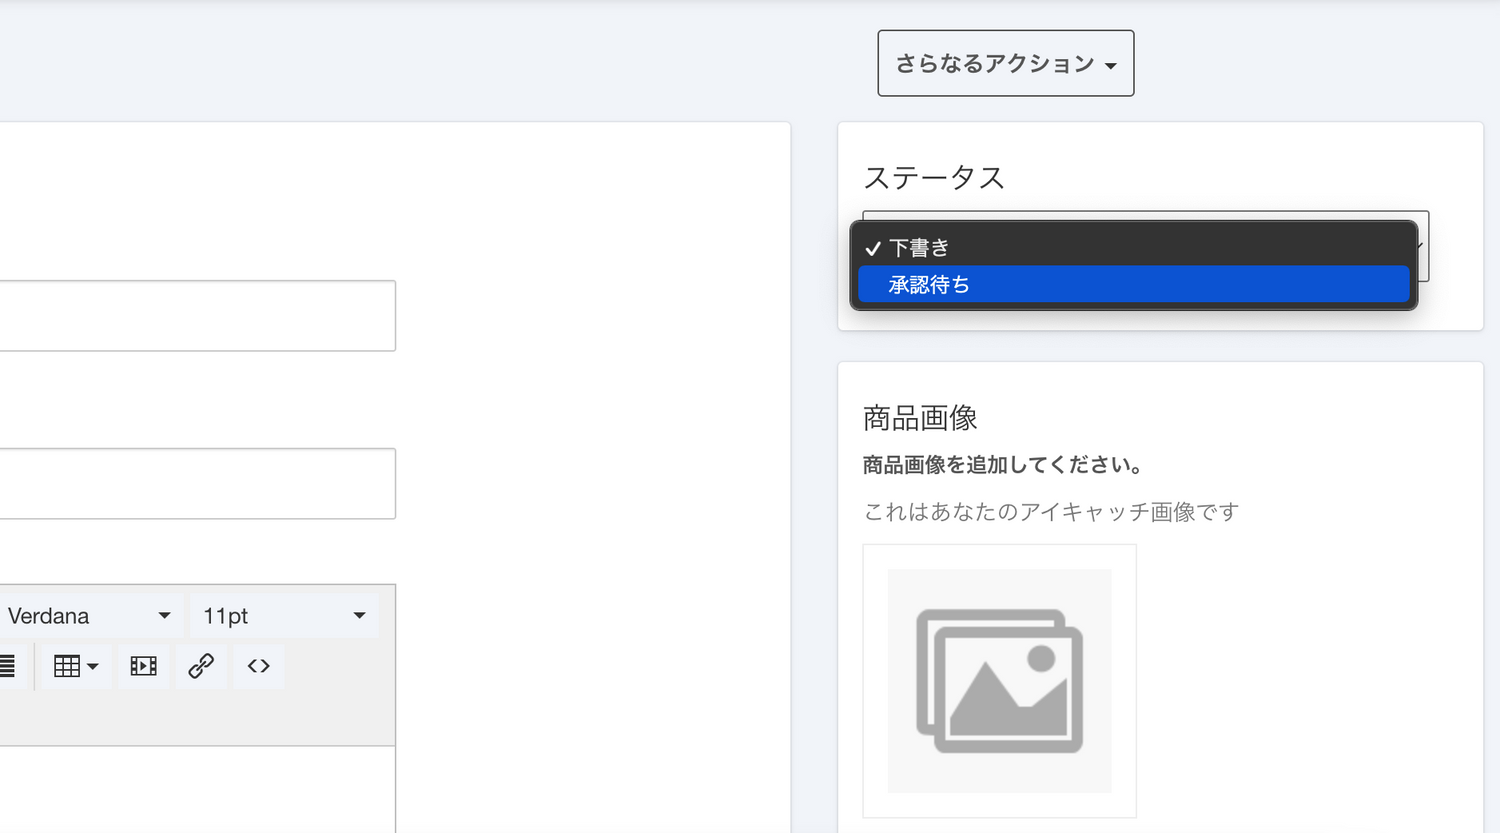Open the 11pt font size dropdown
The image size is (1500, 833).
pyautogui.click(x=285, y=616)
